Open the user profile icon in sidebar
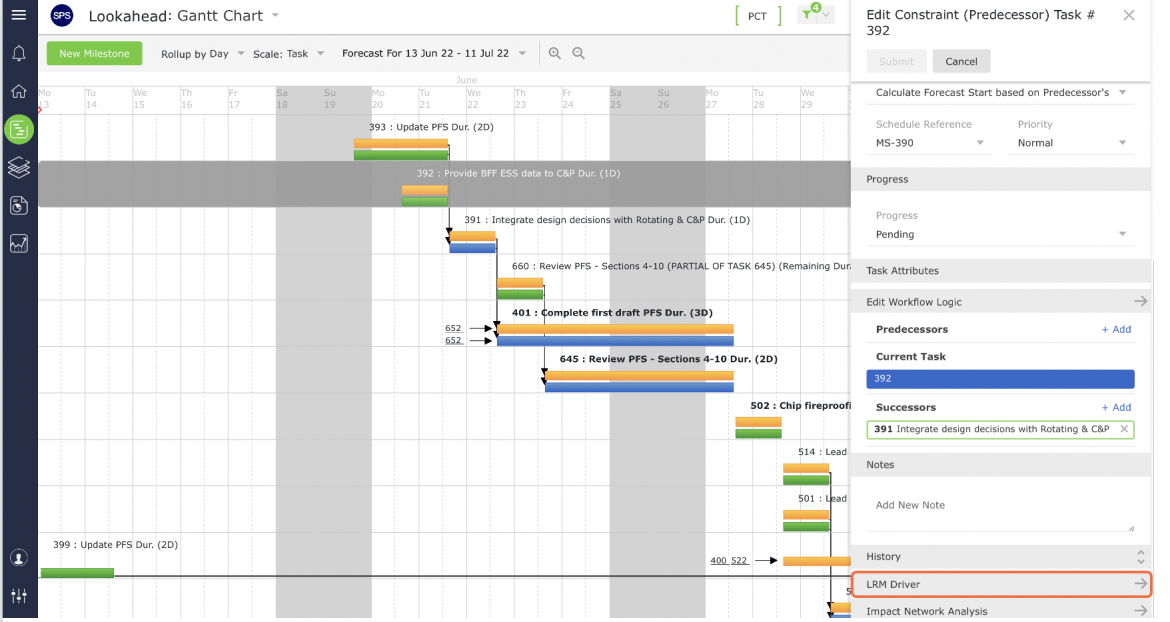 [19, 558]
